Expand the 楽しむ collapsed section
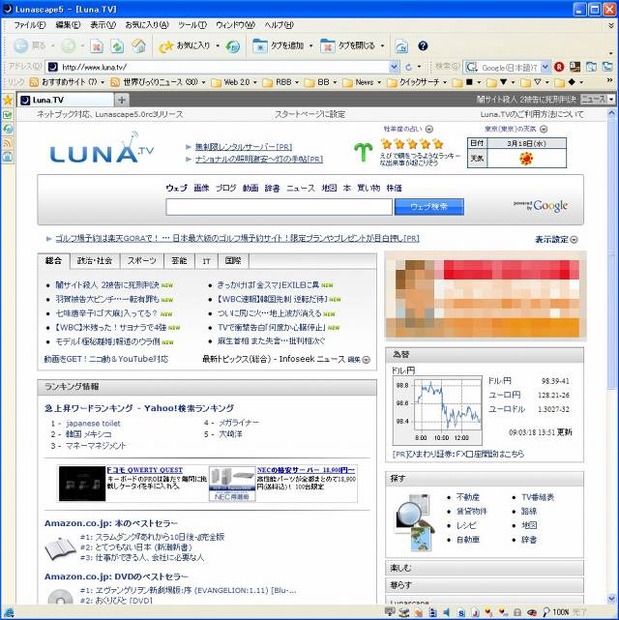Image resolution: width=619 pixels, height=620 pixels. point(484,568)
